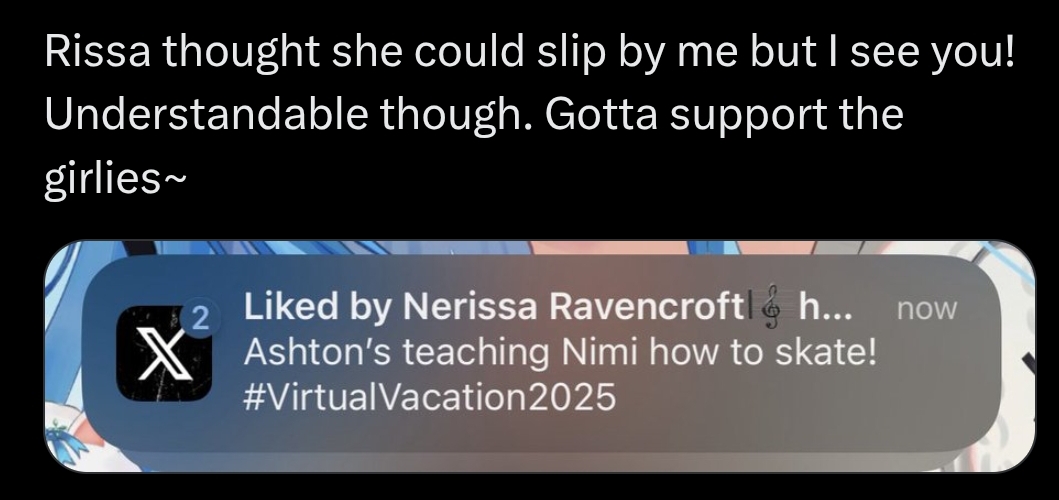Viewport: 1059px width, 500px height.
Task: Click the 'Ashton's teaching Nimi how to skate!' message
Action: [560, 351]
